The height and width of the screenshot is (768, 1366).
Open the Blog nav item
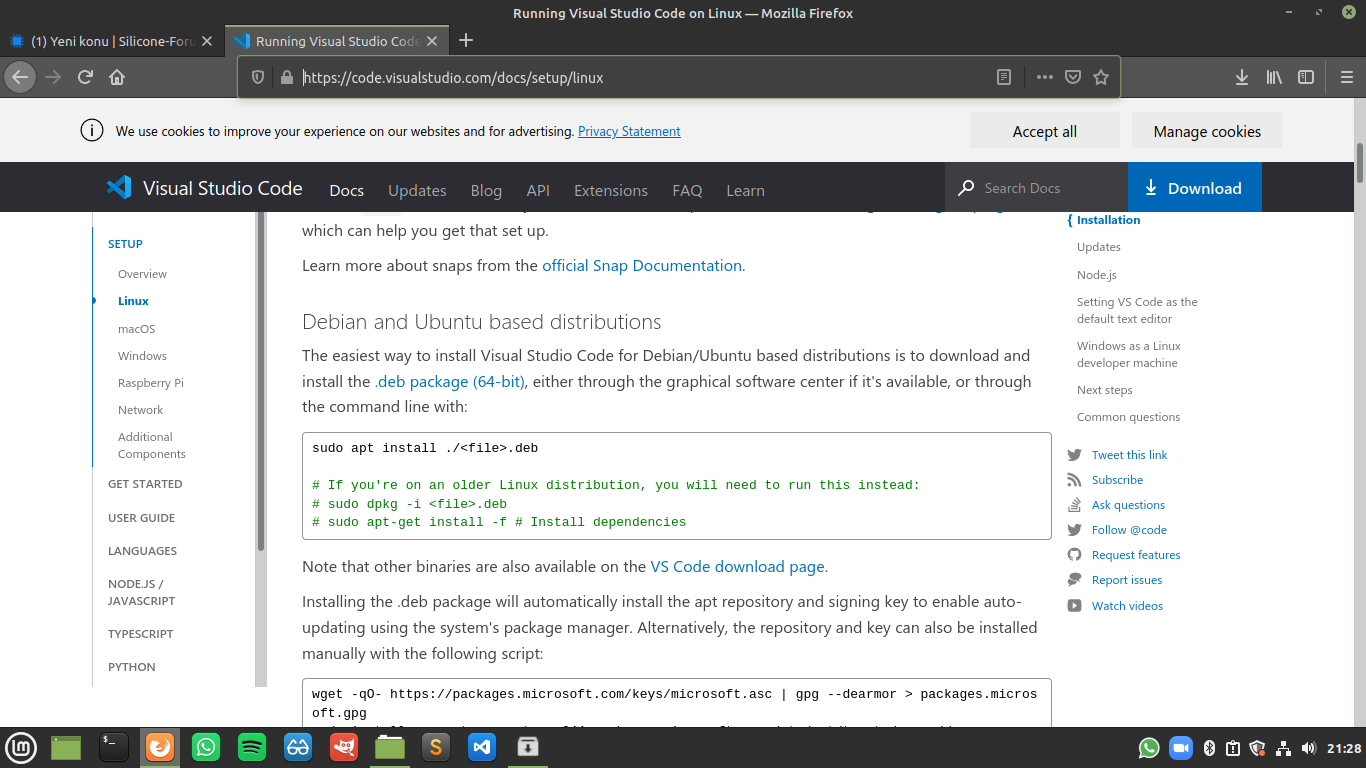tap(486, 190)
